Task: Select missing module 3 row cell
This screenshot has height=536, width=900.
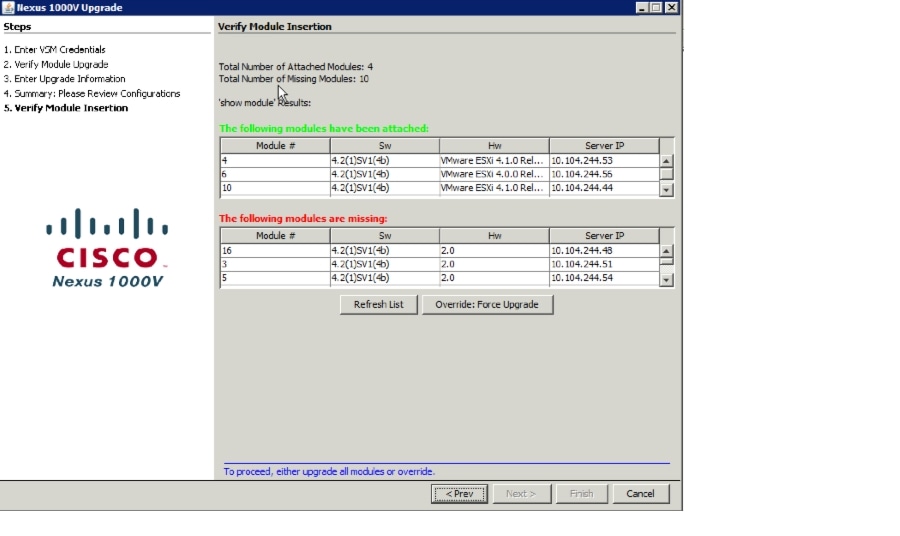Action: click(x=275, y=264)
